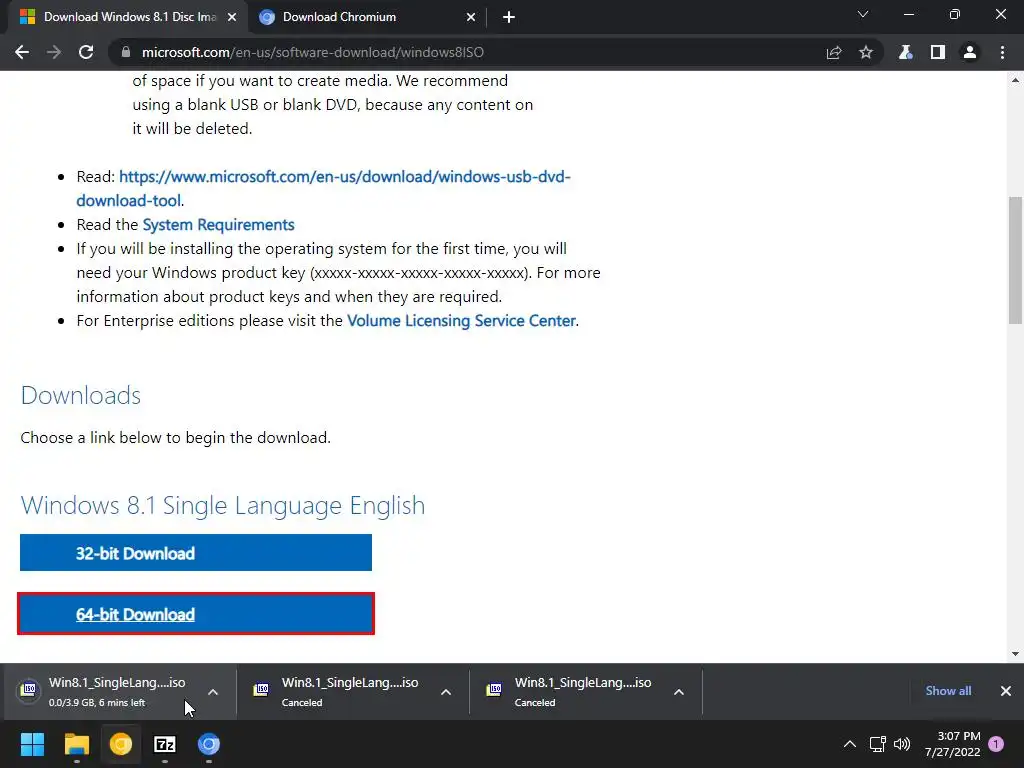Close the downloads bar
The image size is (1024, 768).
pos(1006,691)
